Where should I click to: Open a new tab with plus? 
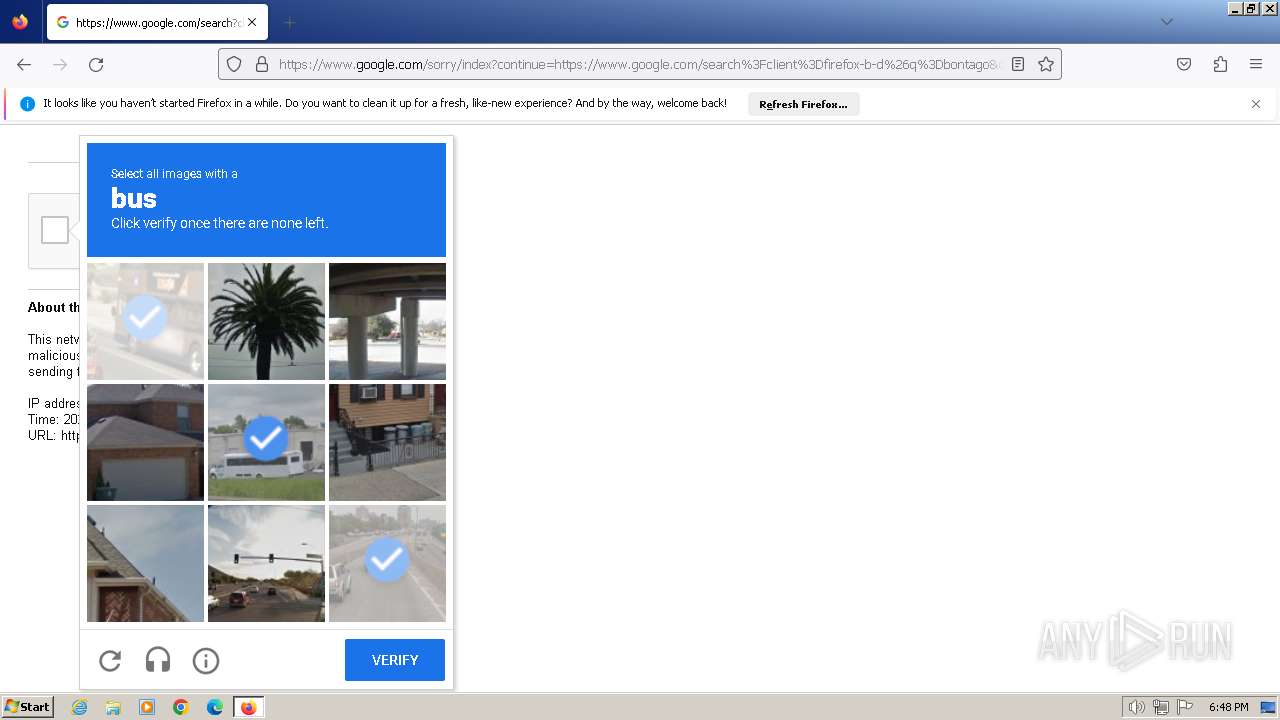(289, 22)
